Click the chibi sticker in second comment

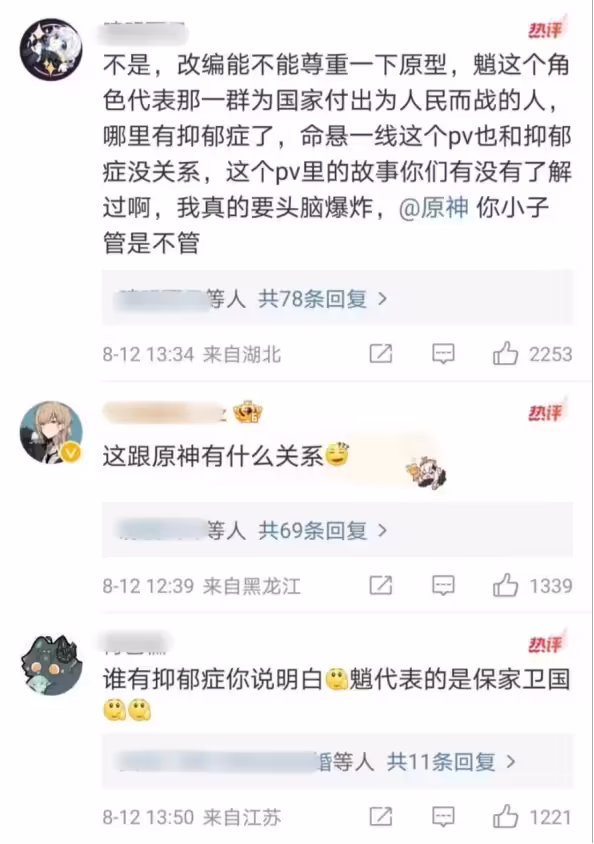426,471
